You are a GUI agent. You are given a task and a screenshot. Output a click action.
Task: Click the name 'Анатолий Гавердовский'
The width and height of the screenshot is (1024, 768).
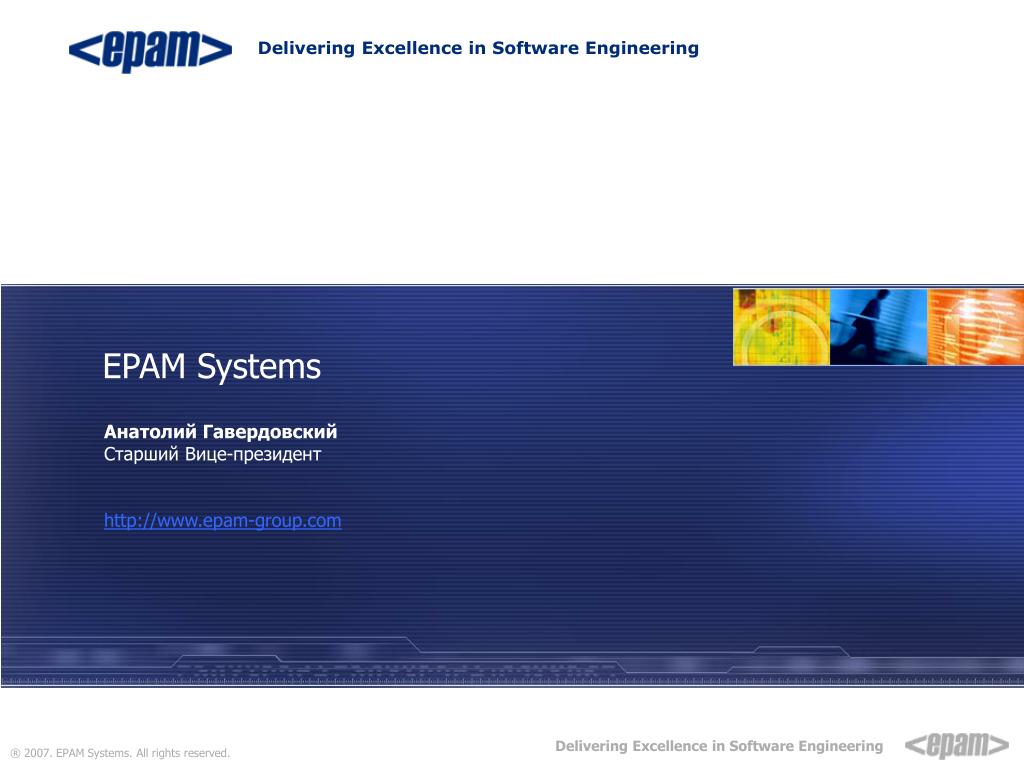(x=220, y=432)
